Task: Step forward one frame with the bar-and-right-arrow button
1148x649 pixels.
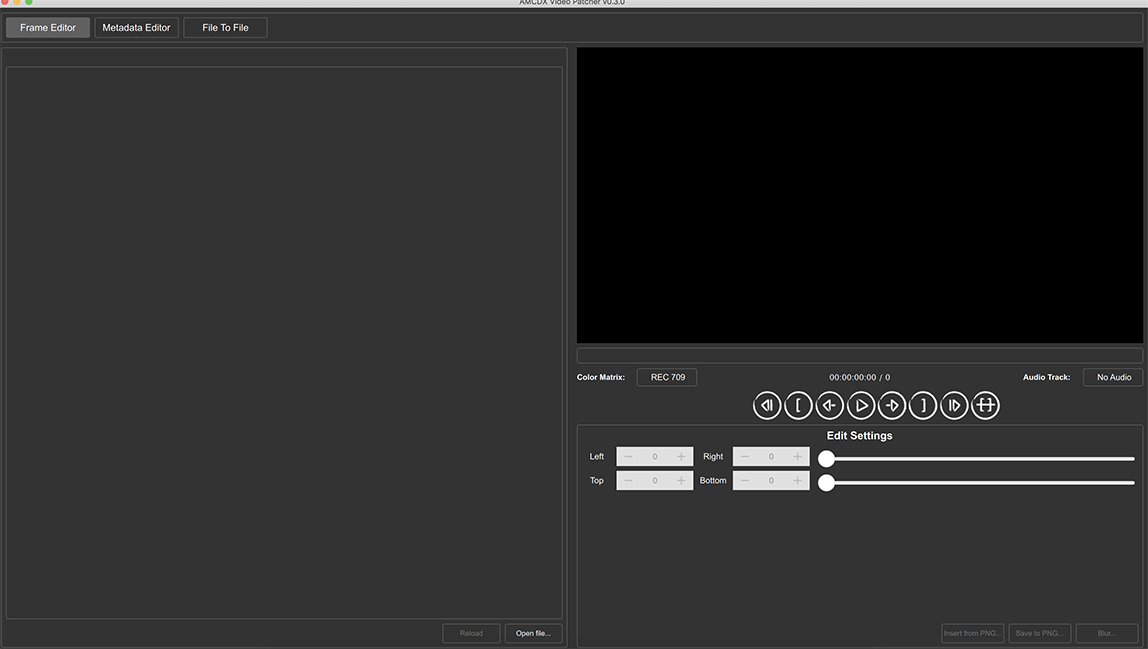Action: (954, 405)
